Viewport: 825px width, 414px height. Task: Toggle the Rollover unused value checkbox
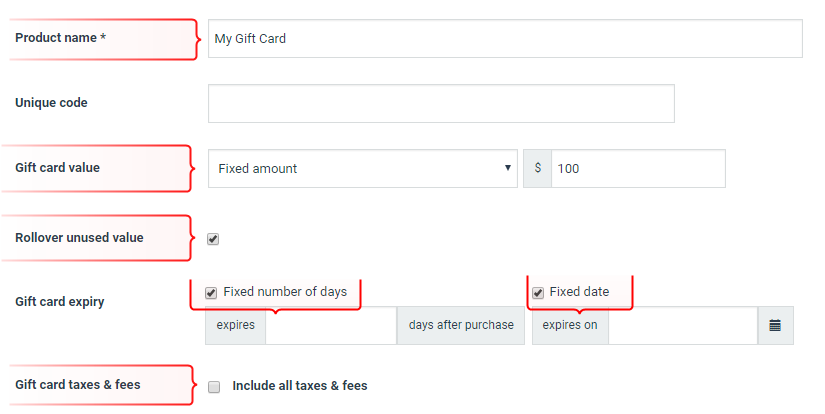tap(213, 239)
